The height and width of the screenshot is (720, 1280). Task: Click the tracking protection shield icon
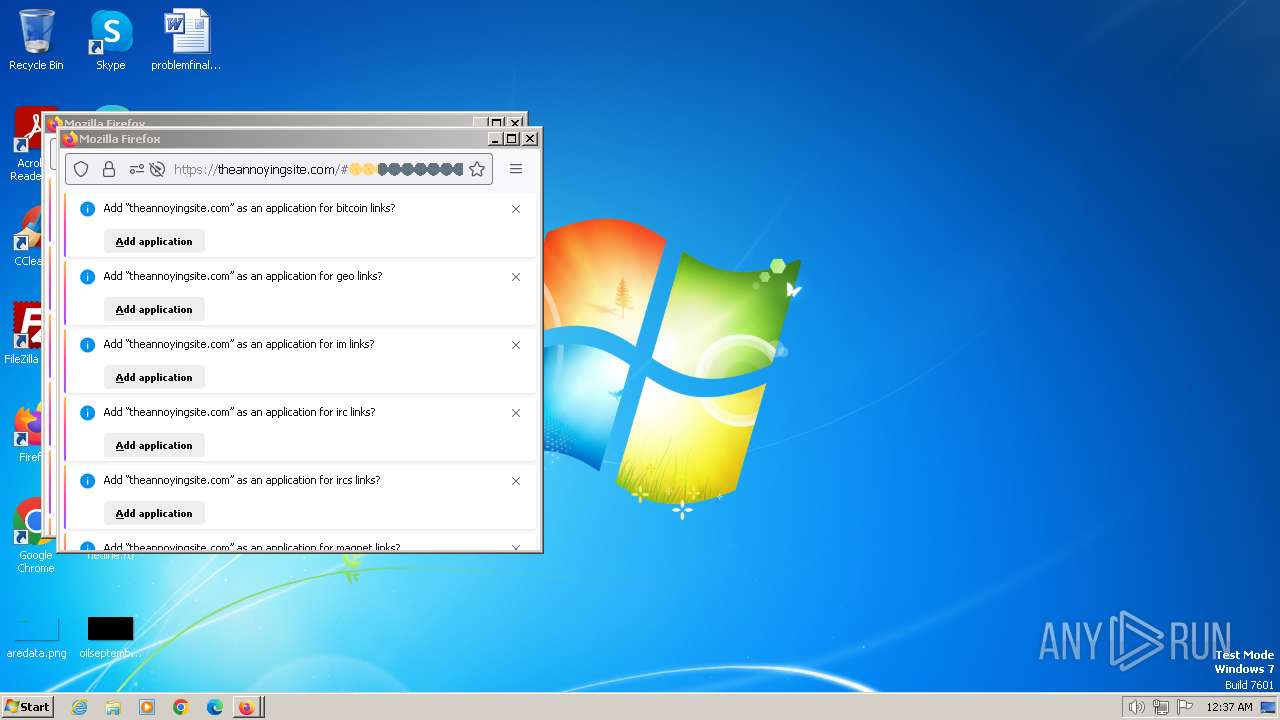tap(82, 169)
